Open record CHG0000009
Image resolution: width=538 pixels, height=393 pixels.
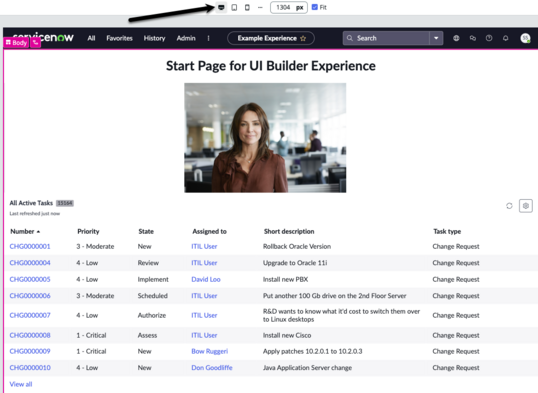[30, 351]
